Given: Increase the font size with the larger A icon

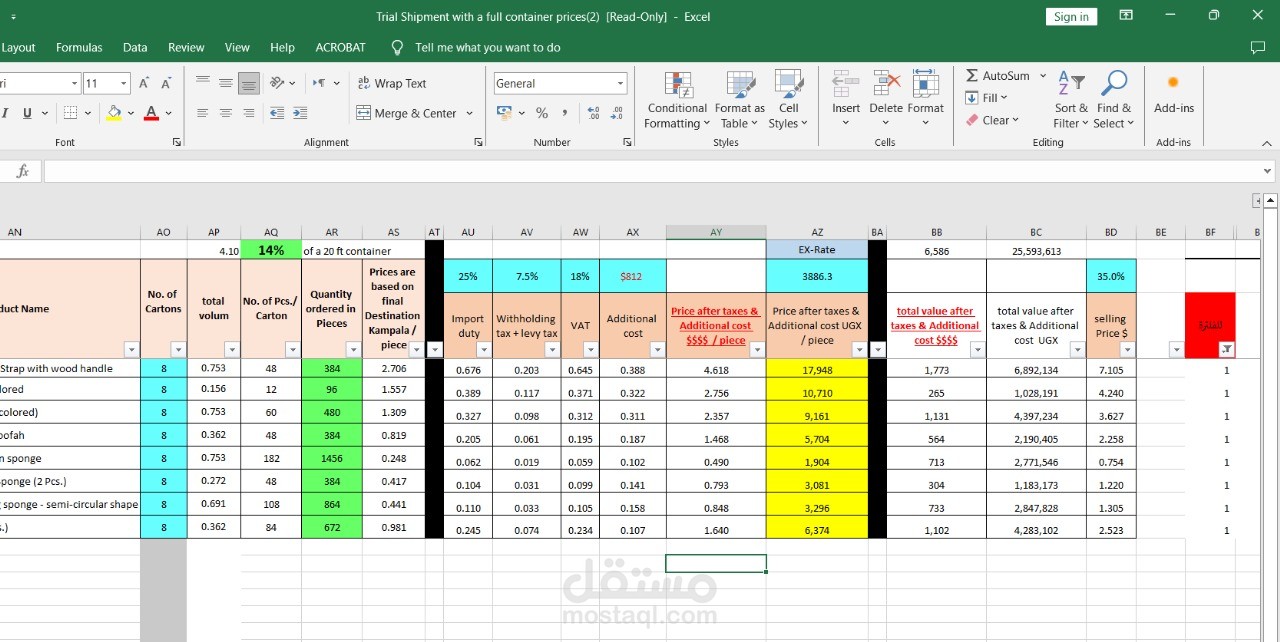Looking at the screenshot, I should coord(144,84).
